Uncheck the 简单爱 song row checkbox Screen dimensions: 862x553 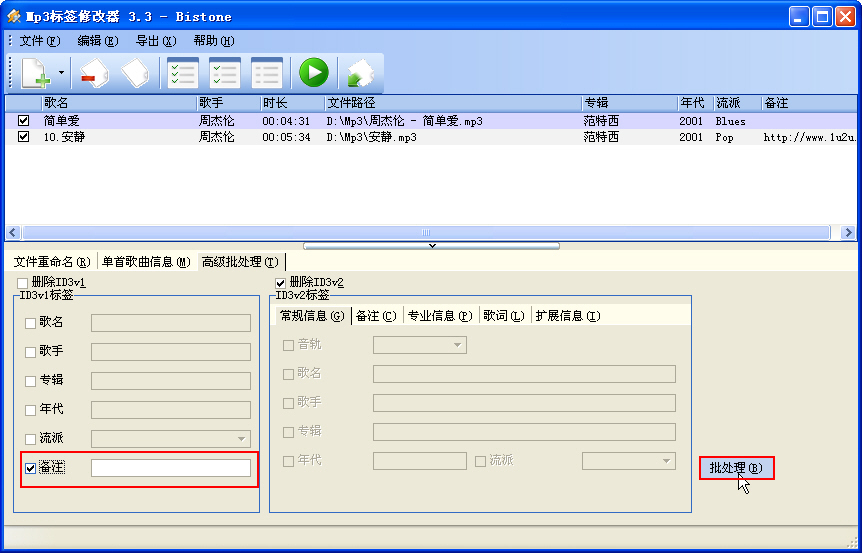click(x=24, y=121)
